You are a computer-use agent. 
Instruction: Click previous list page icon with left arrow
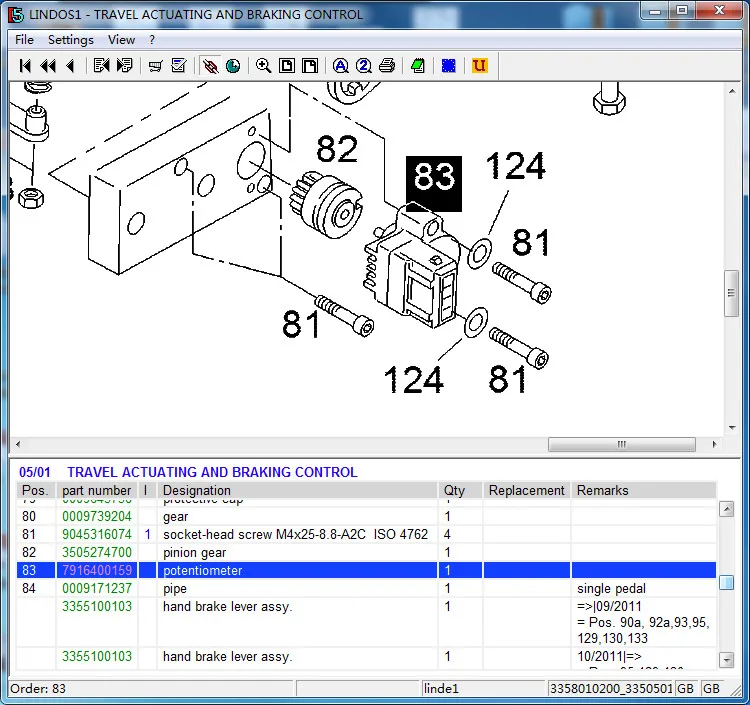[x=101, y=66]
